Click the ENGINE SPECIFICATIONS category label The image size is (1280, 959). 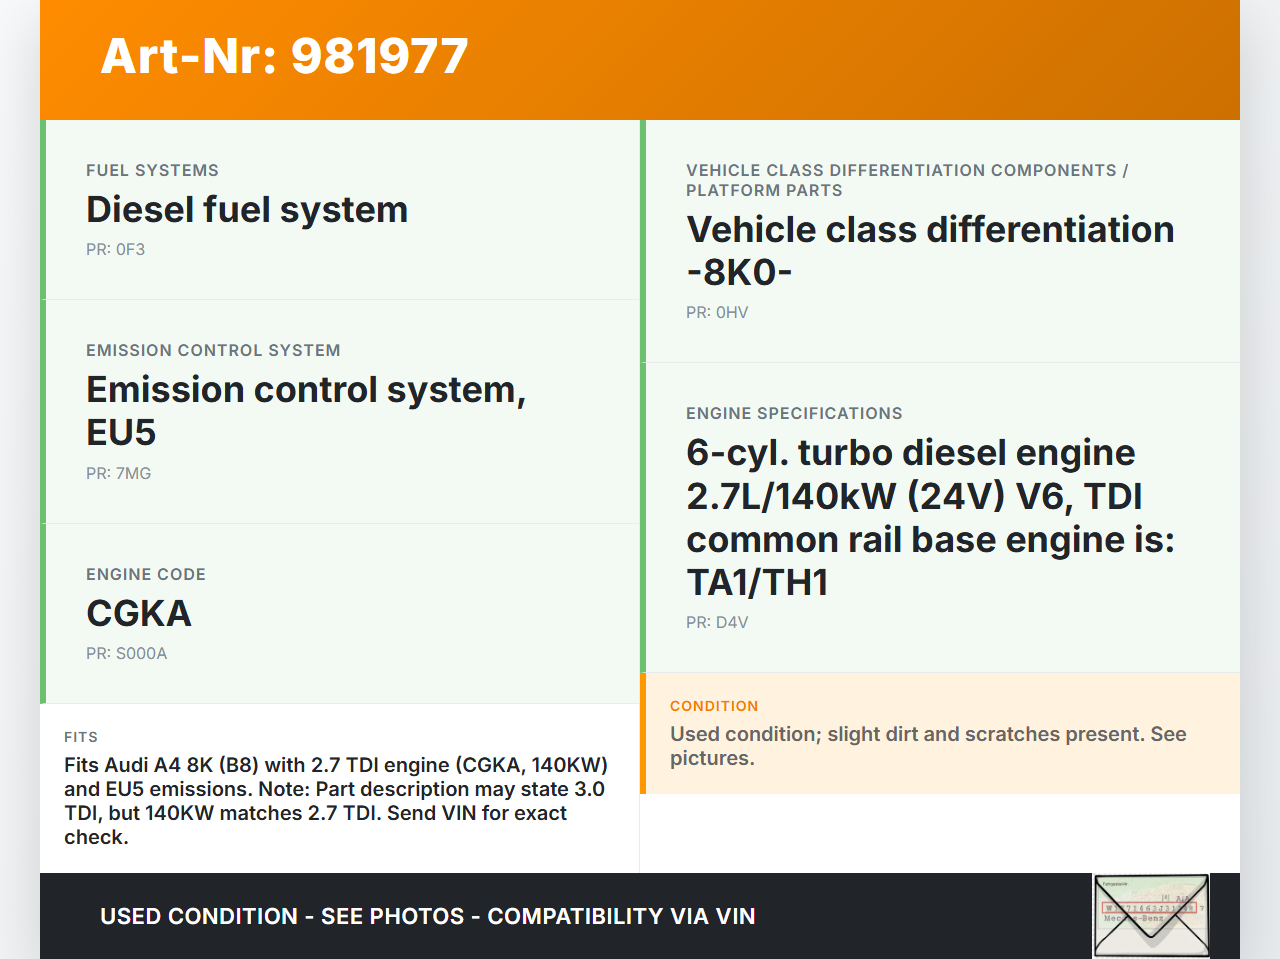point(794,414)
